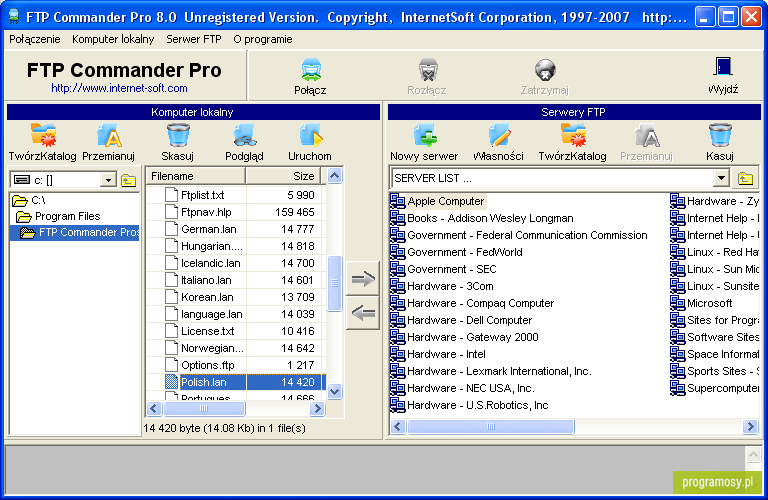The height and width of the screenshot is (500, 768).
Task: Sort files by Filename column header
Action: [x=196, y=176]
